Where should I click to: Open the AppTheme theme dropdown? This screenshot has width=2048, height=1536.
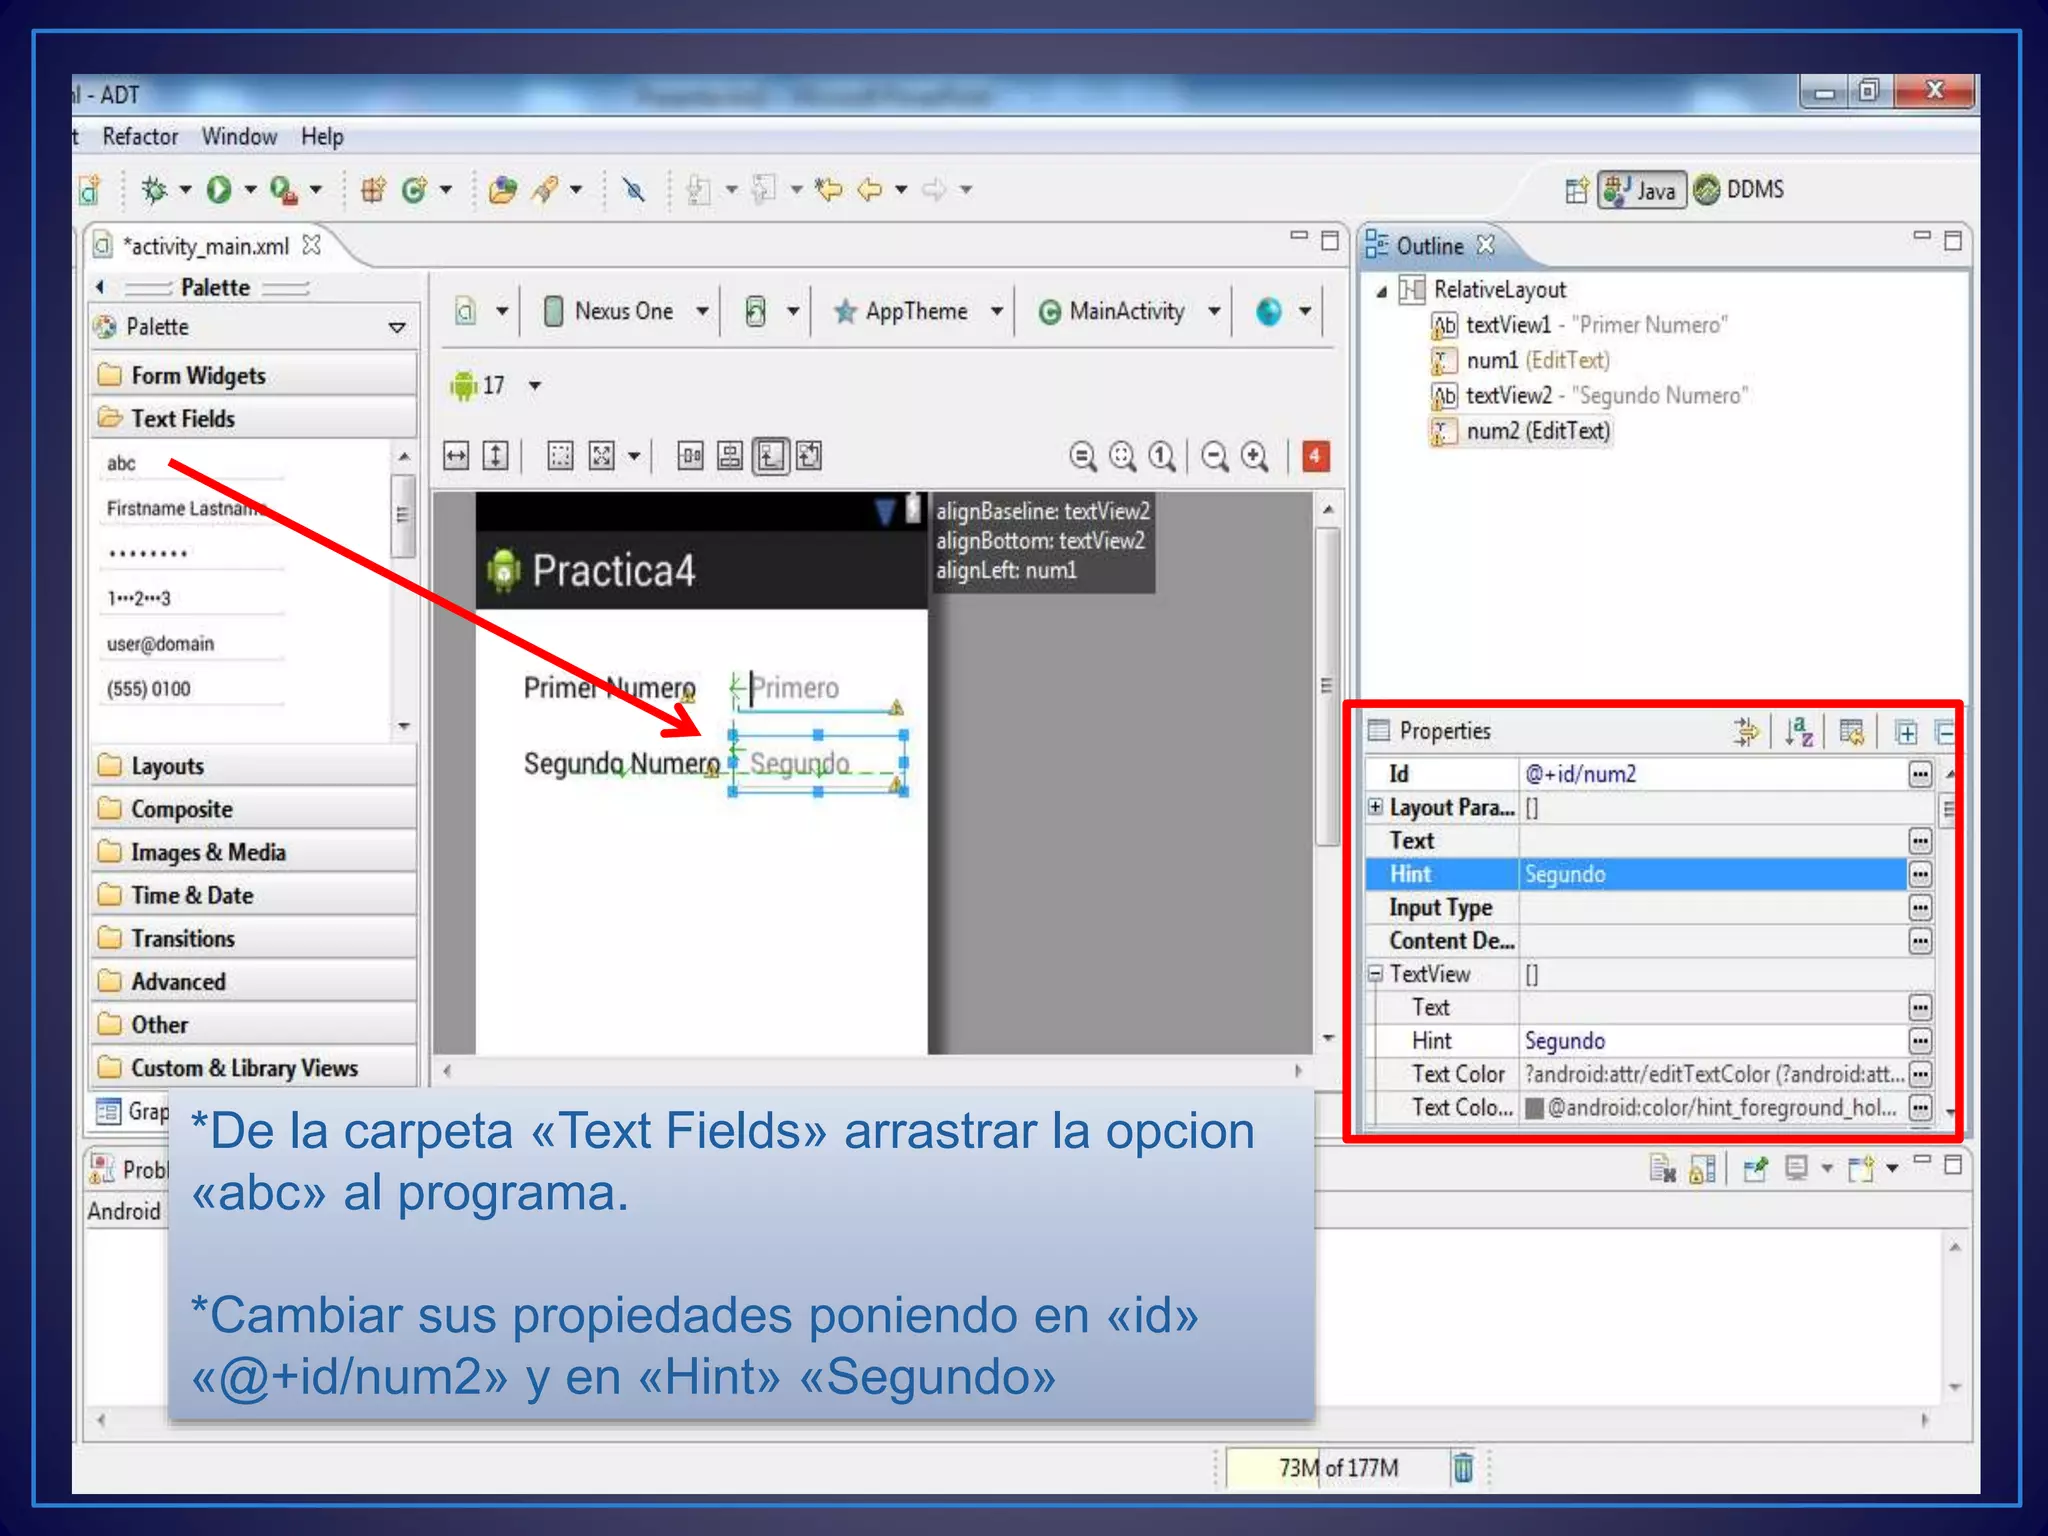[918, 311]
